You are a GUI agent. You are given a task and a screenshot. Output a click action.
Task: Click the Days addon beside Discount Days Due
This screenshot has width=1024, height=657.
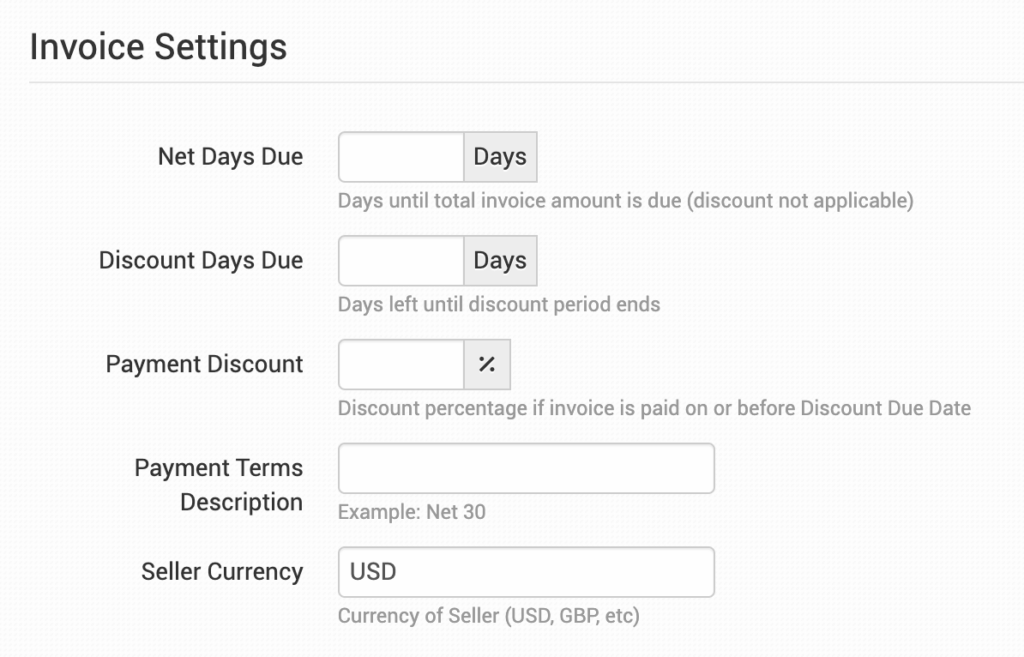[500, 261]
